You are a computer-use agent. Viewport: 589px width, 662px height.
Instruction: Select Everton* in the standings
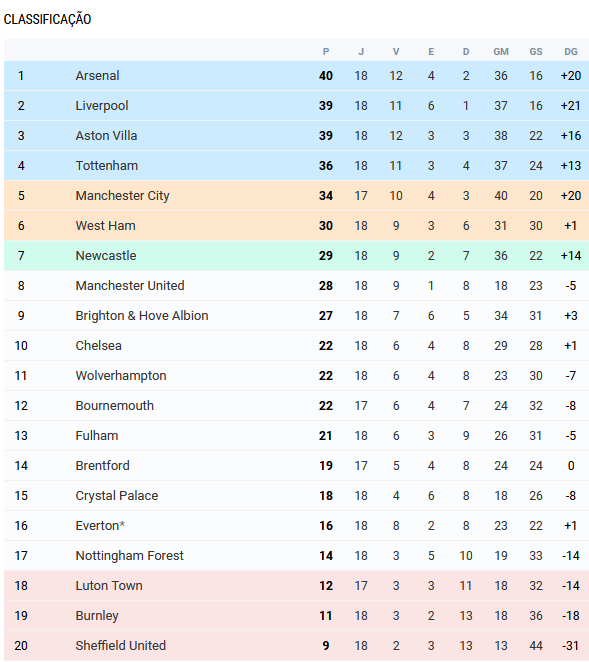click(100, 525)
